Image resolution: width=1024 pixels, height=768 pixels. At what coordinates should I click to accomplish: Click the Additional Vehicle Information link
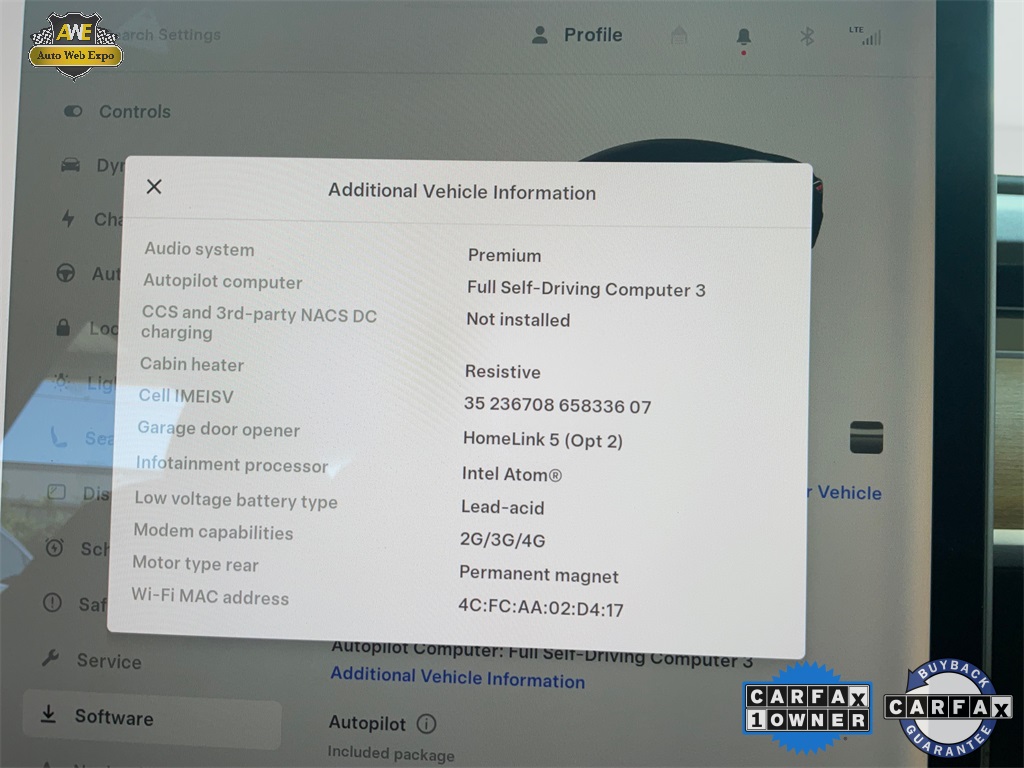click(457, 680)
